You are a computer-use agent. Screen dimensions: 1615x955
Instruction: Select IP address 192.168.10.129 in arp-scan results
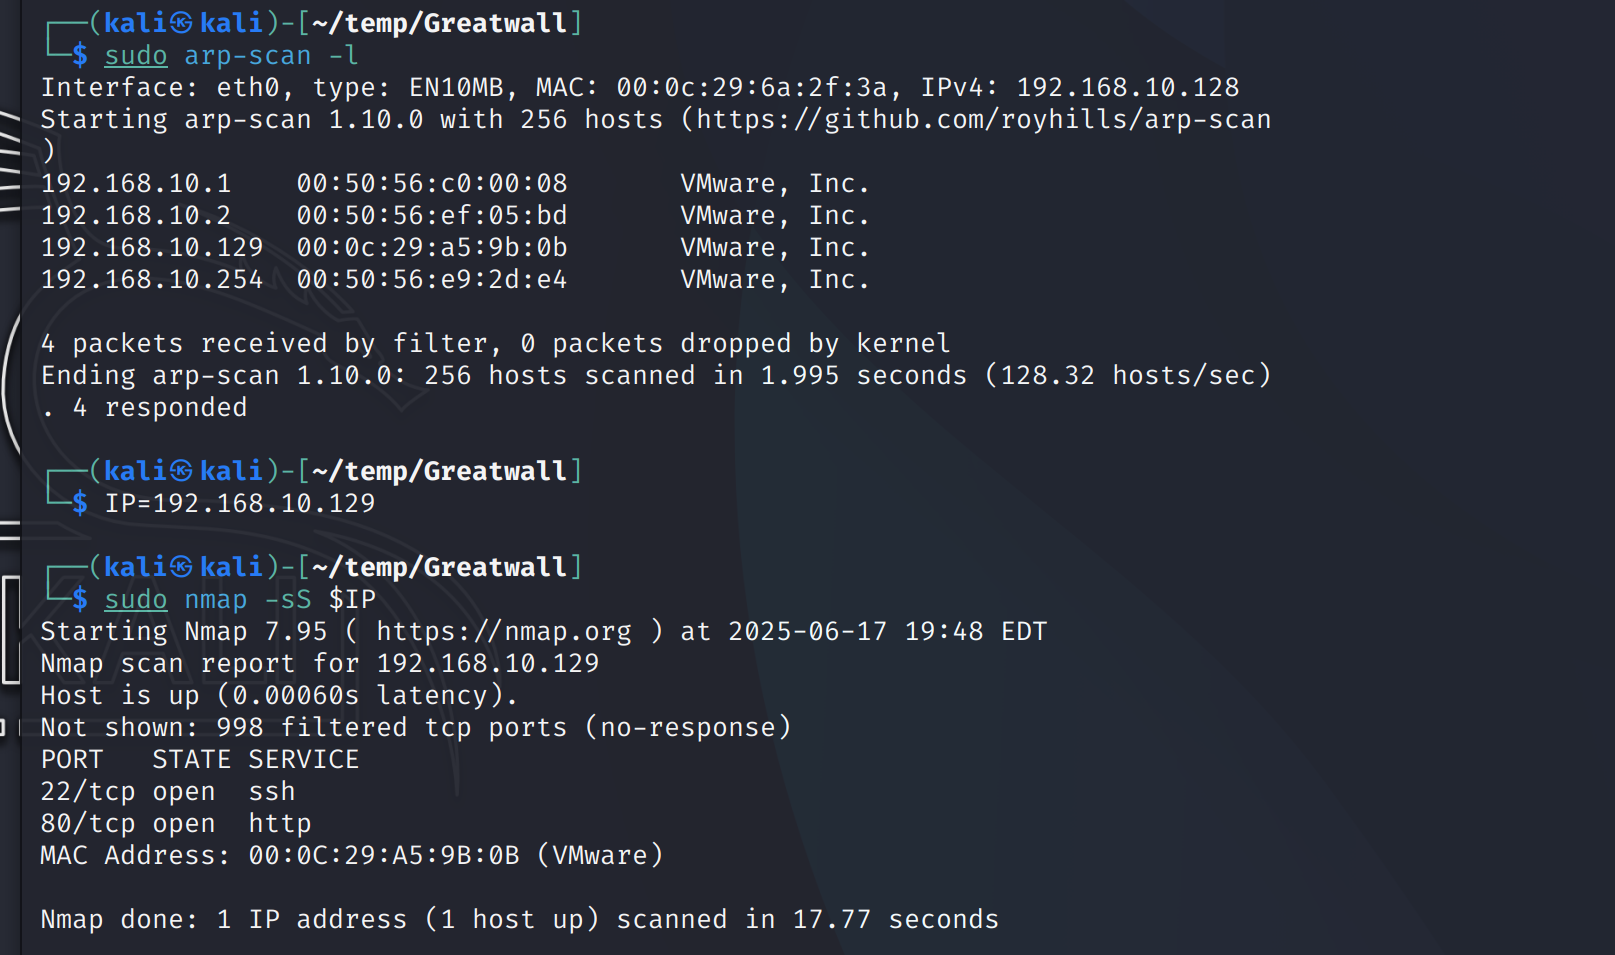152,248
